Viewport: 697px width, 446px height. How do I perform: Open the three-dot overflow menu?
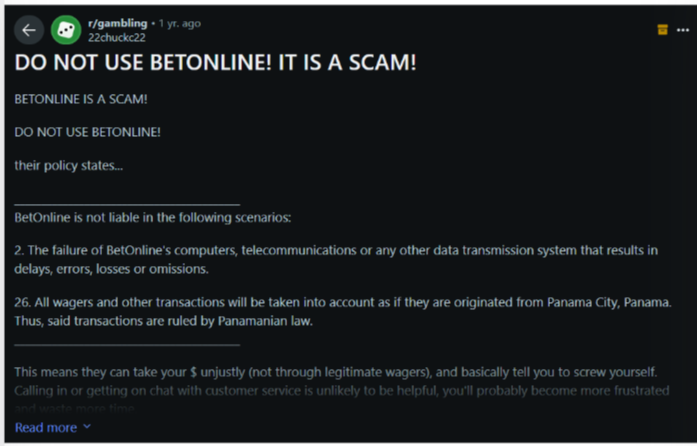point(683,30)
